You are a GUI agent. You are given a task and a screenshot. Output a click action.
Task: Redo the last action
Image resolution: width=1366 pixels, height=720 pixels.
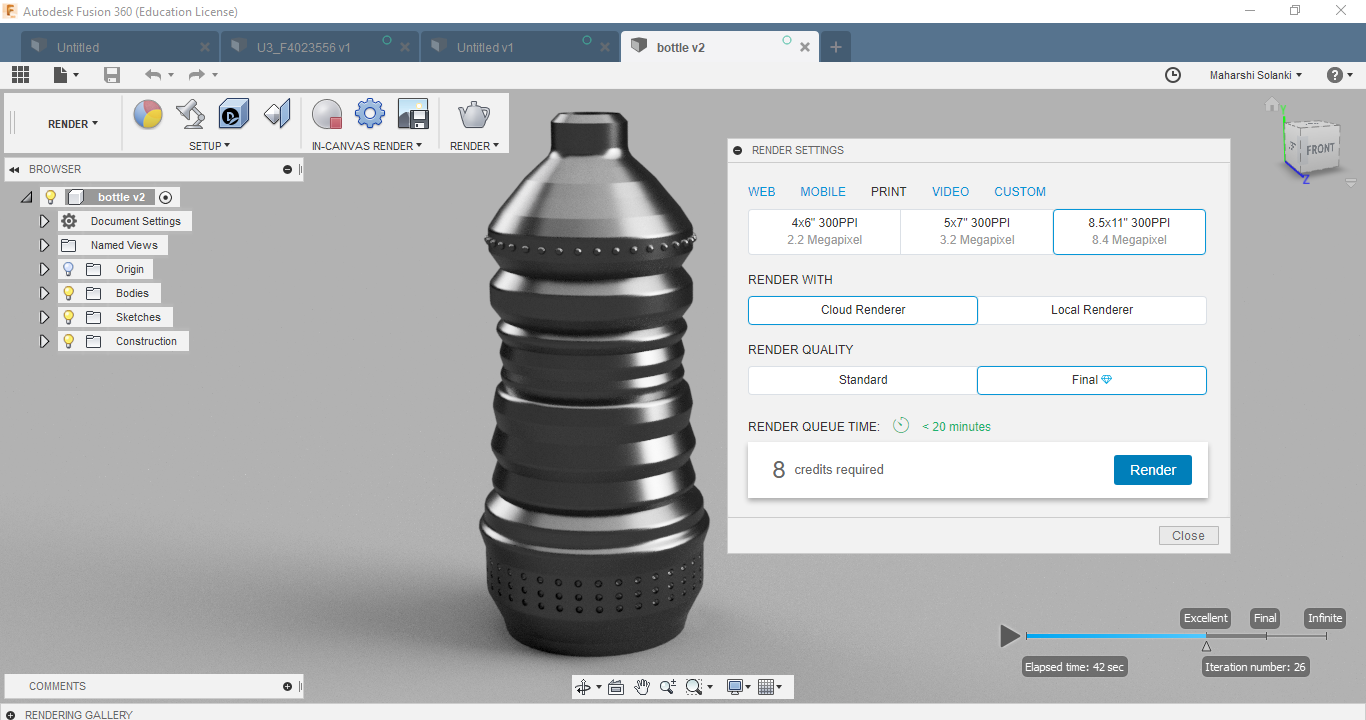click(x=196, y=75)
